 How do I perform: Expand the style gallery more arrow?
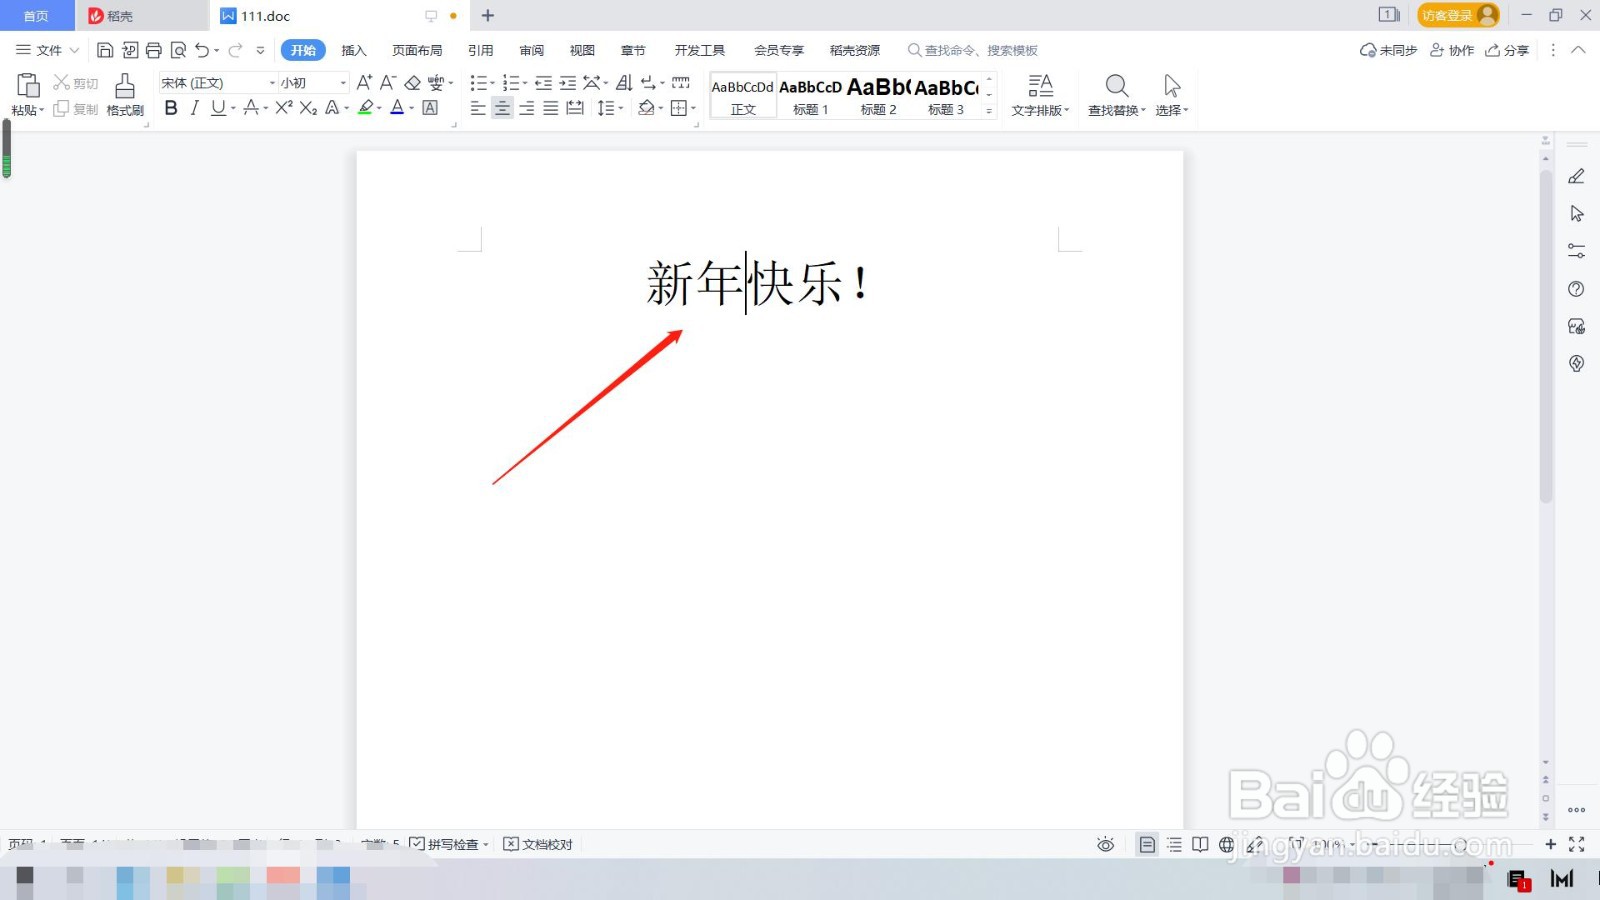point(989,111)
